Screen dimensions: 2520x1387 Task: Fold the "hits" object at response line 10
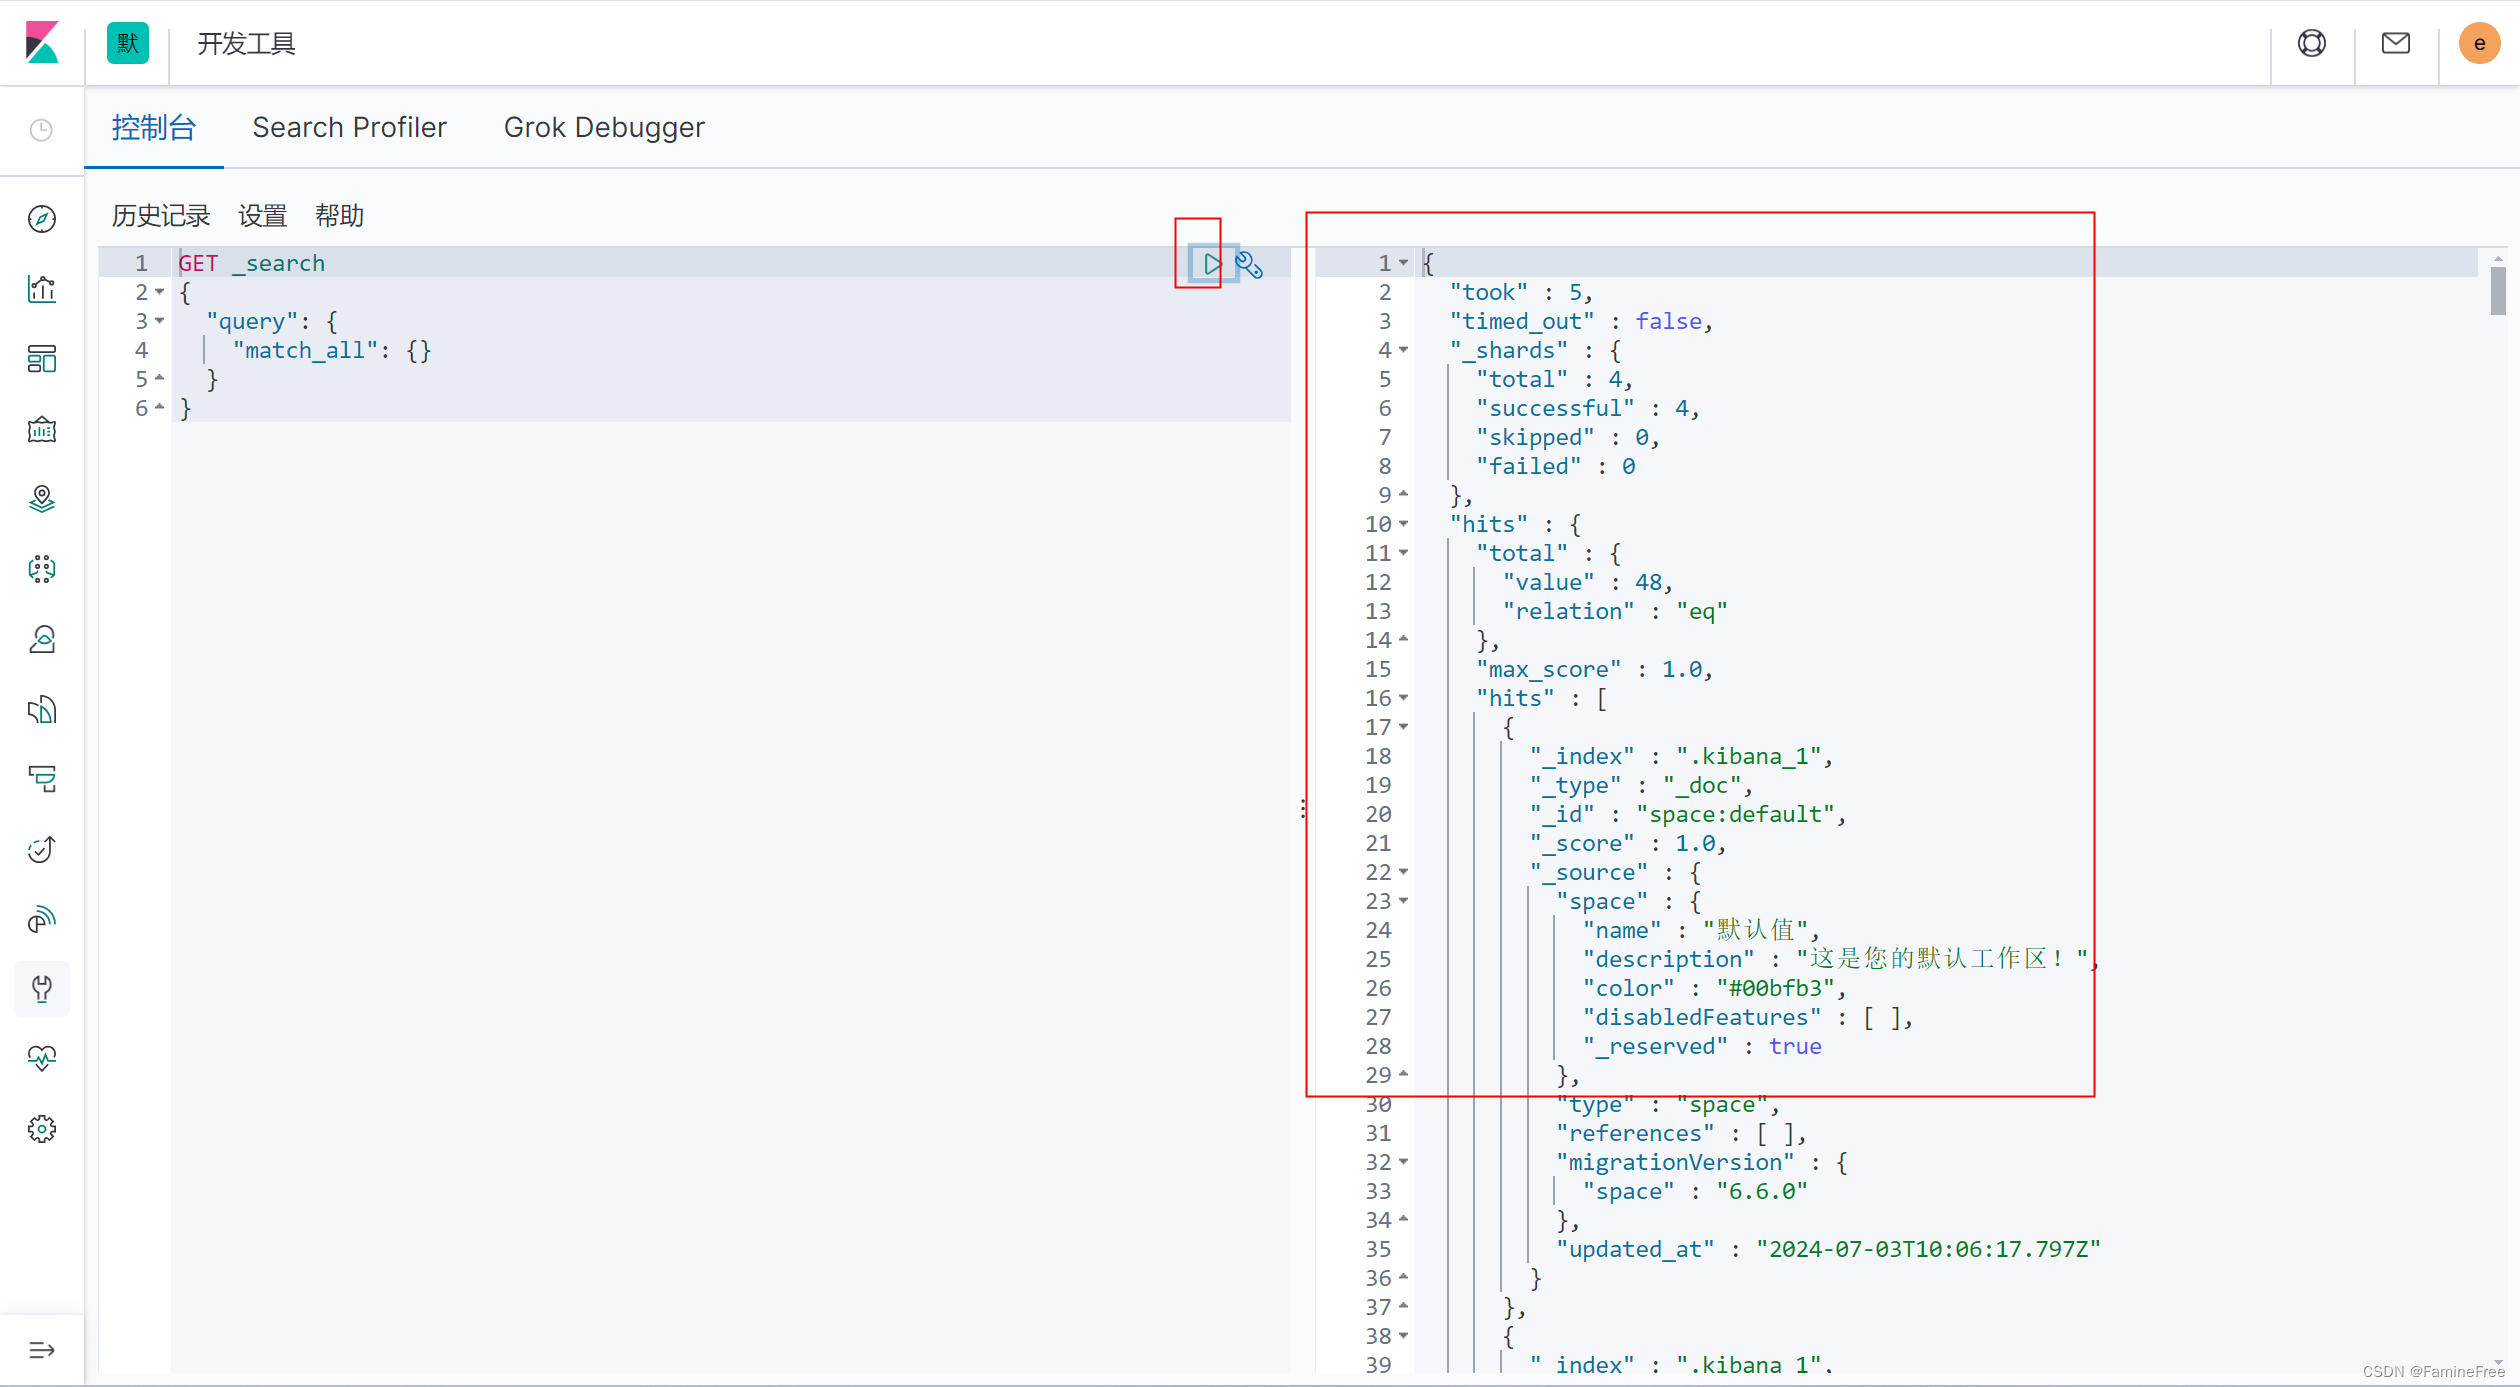click(x=1403, y=524)
